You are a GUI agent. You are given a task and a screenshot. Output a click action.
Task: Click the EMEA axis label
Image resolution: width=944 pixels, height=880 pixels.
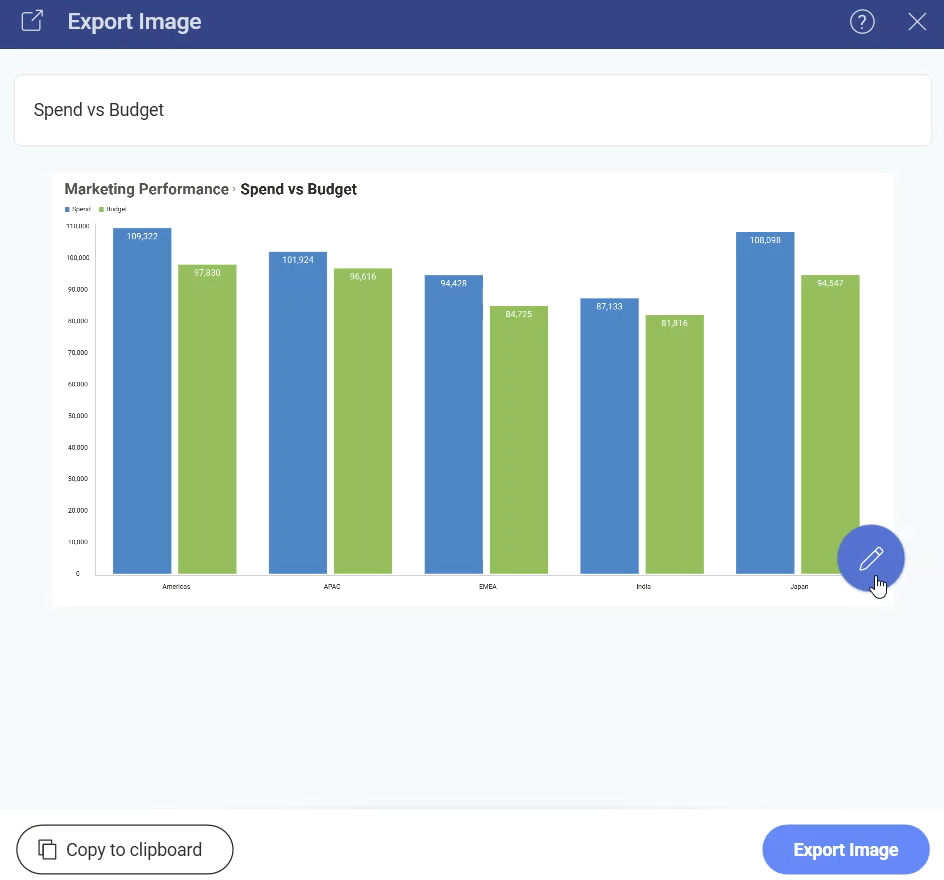(488, 586)
